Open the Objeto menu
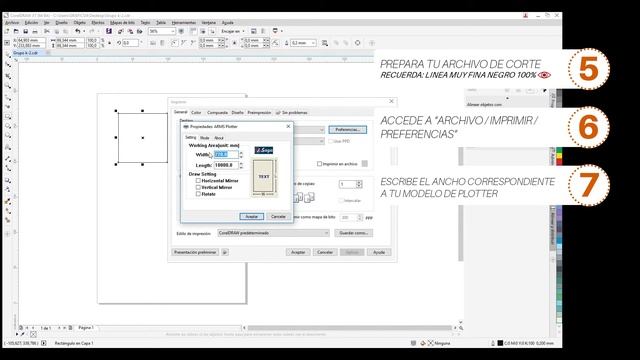 (80, 23)
